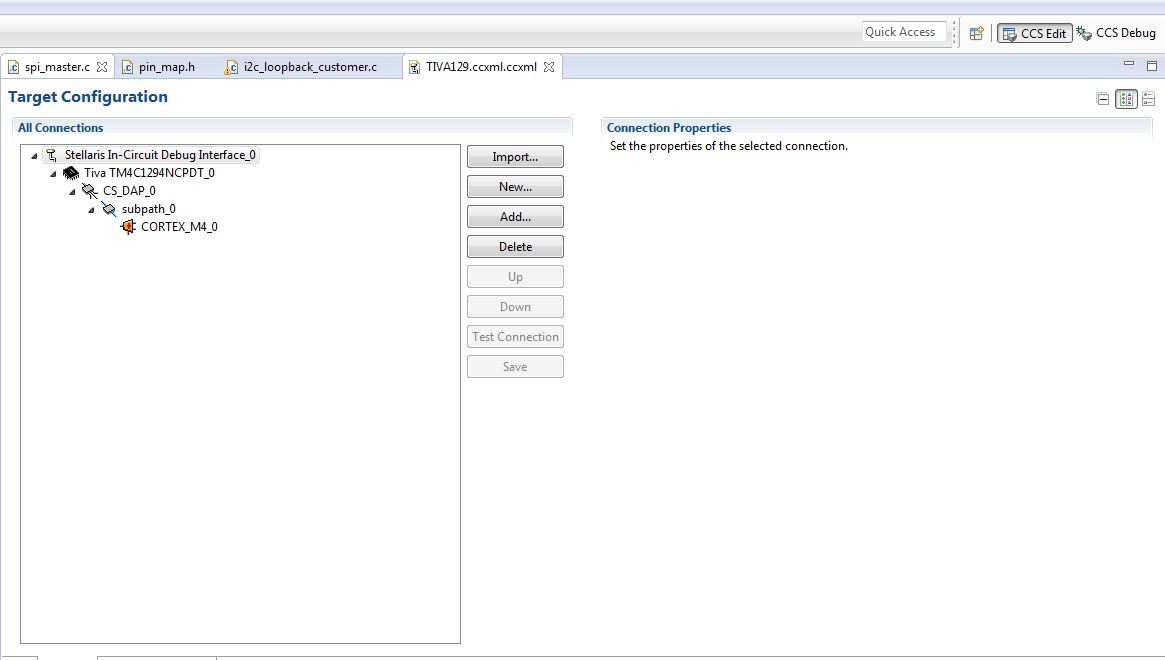
Task: Click the All Connections section header
Action: pos(60,128)
